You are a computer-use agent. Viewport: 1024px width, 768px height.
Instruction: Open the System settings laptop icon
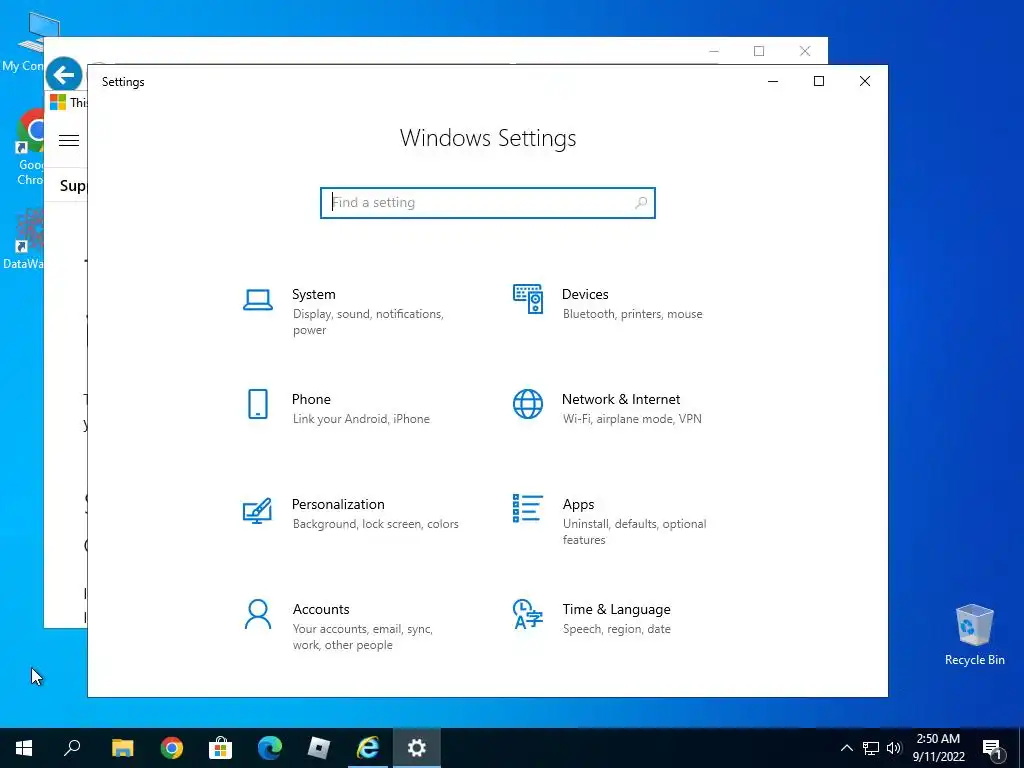click(258, 300)
